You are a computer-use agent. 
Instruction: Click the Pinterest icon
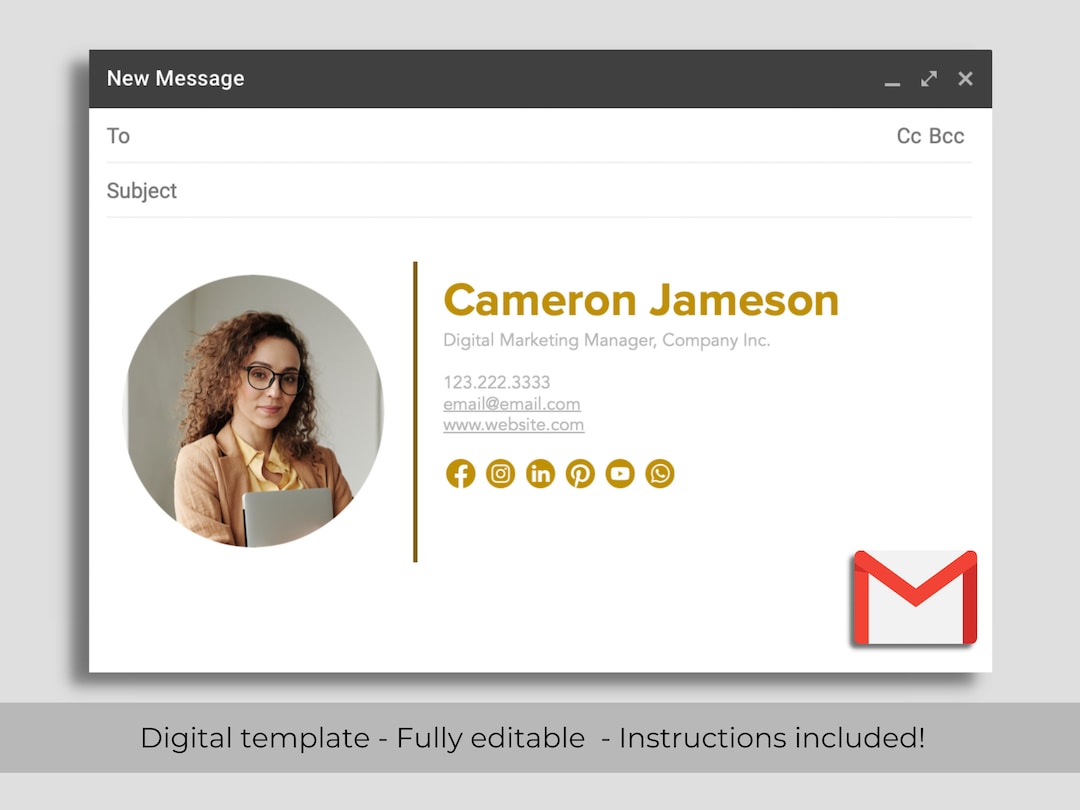tap(580, 474)
